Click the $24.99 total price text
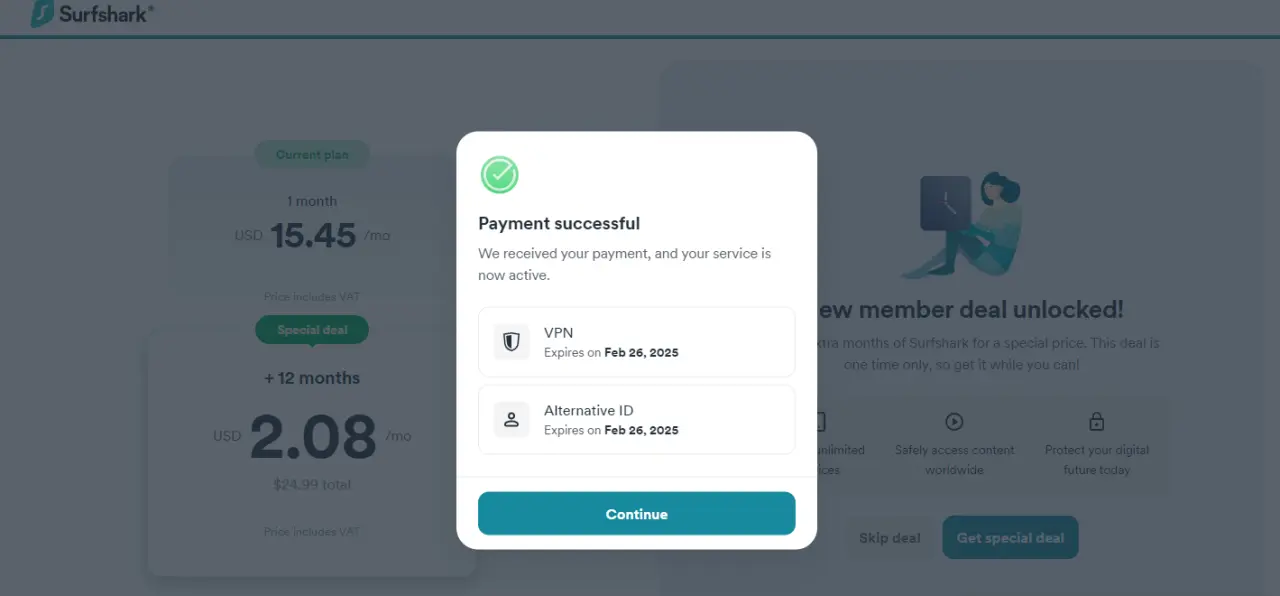 coord(312,485)
